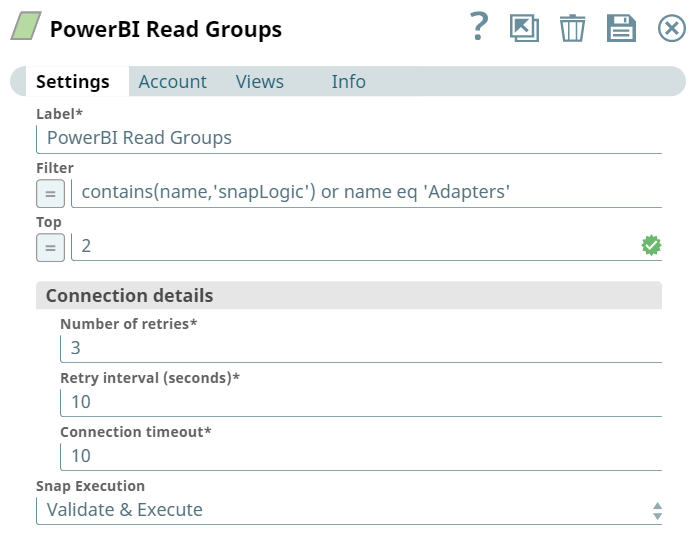Click the Connection details section header
Screen dimensions: 695x557
[x=349, y=296]
